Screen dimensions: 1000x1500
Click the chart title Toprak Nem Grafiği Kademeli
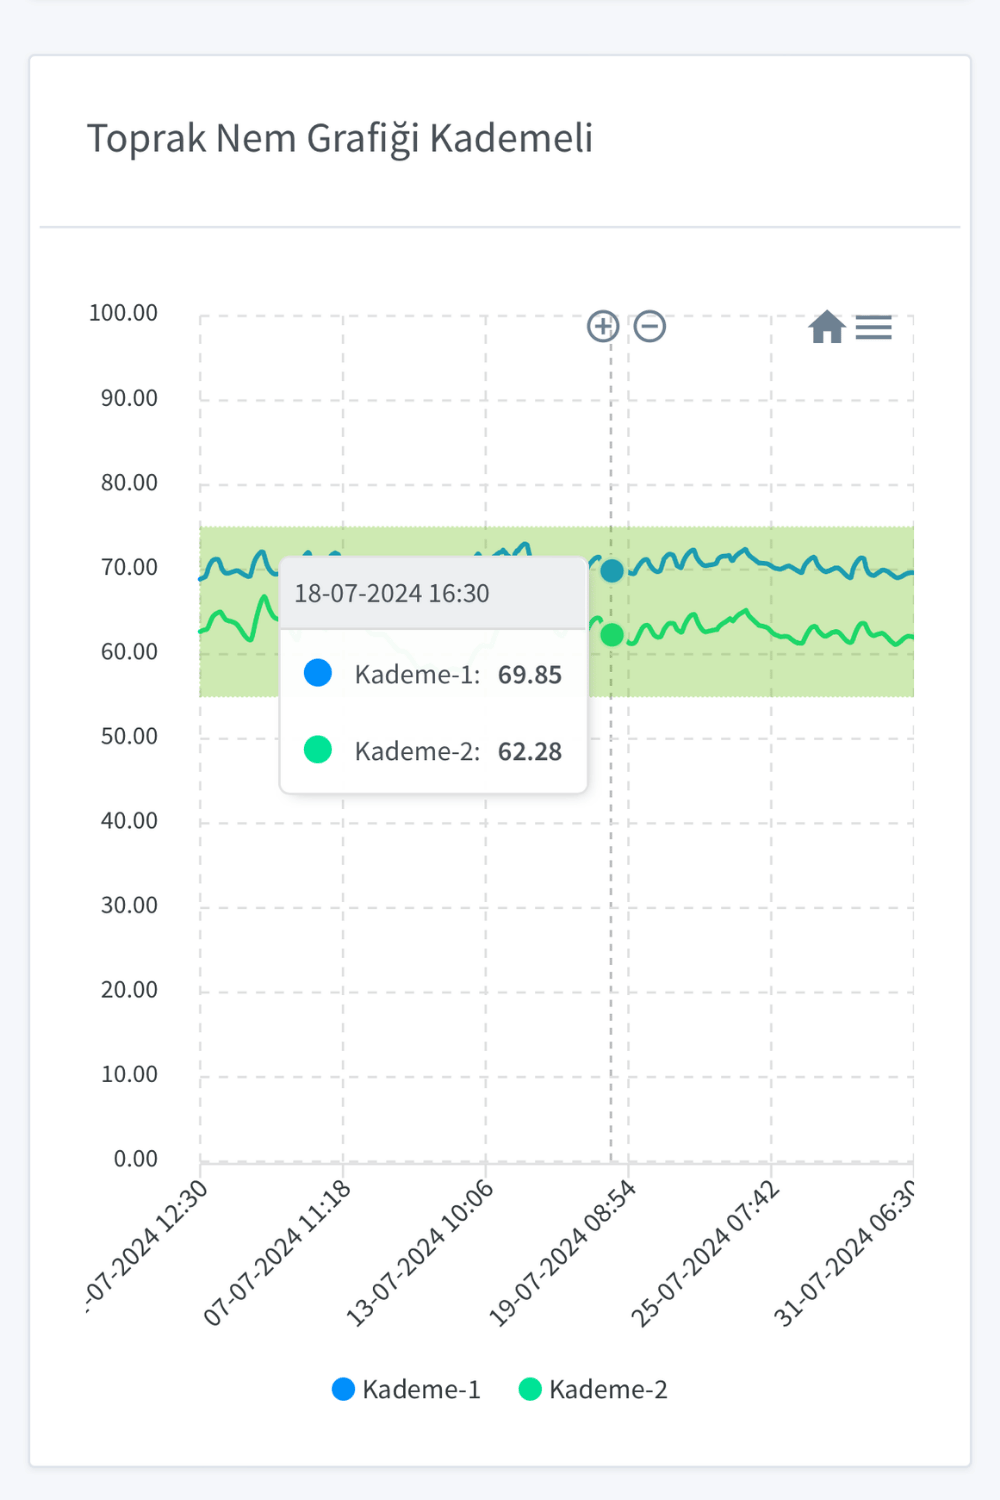click(340, 139)
